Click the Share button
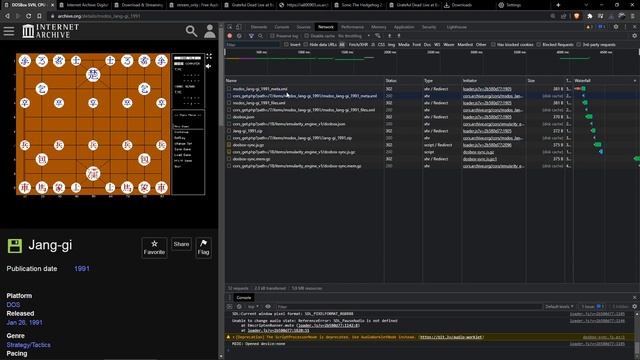The height and width of the screenshot is (360, 640). point(181,244)
